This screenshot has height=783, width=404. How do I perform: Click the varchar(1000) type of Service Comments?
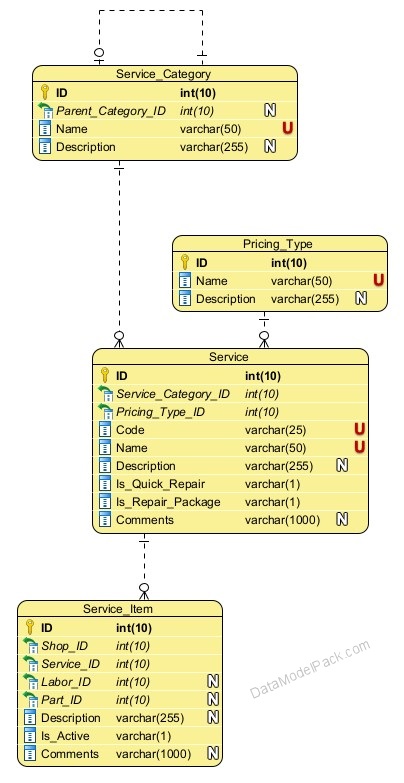point(282,520)
